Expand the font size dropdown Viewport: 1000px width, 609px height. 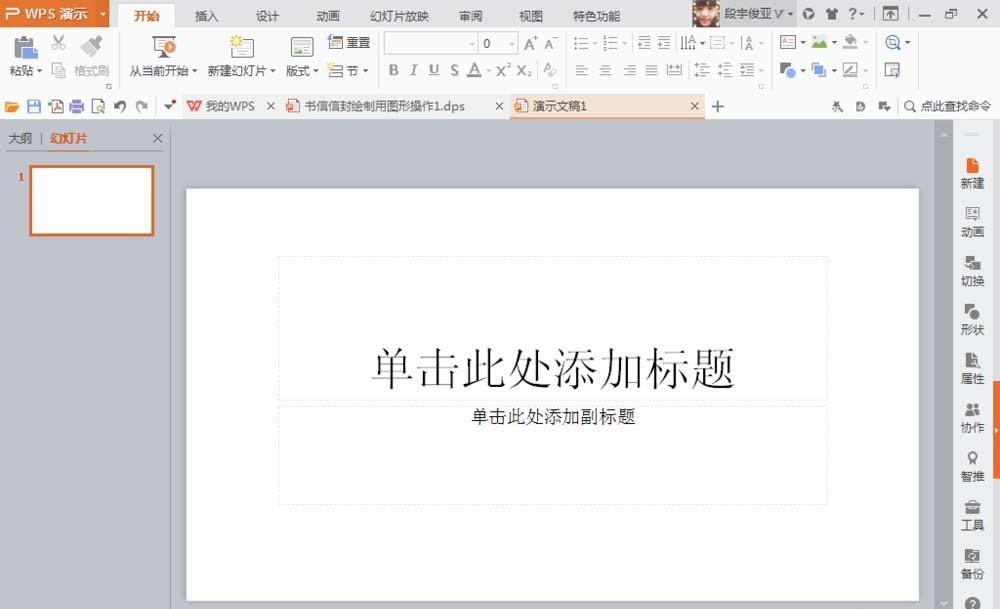point(511,43)
